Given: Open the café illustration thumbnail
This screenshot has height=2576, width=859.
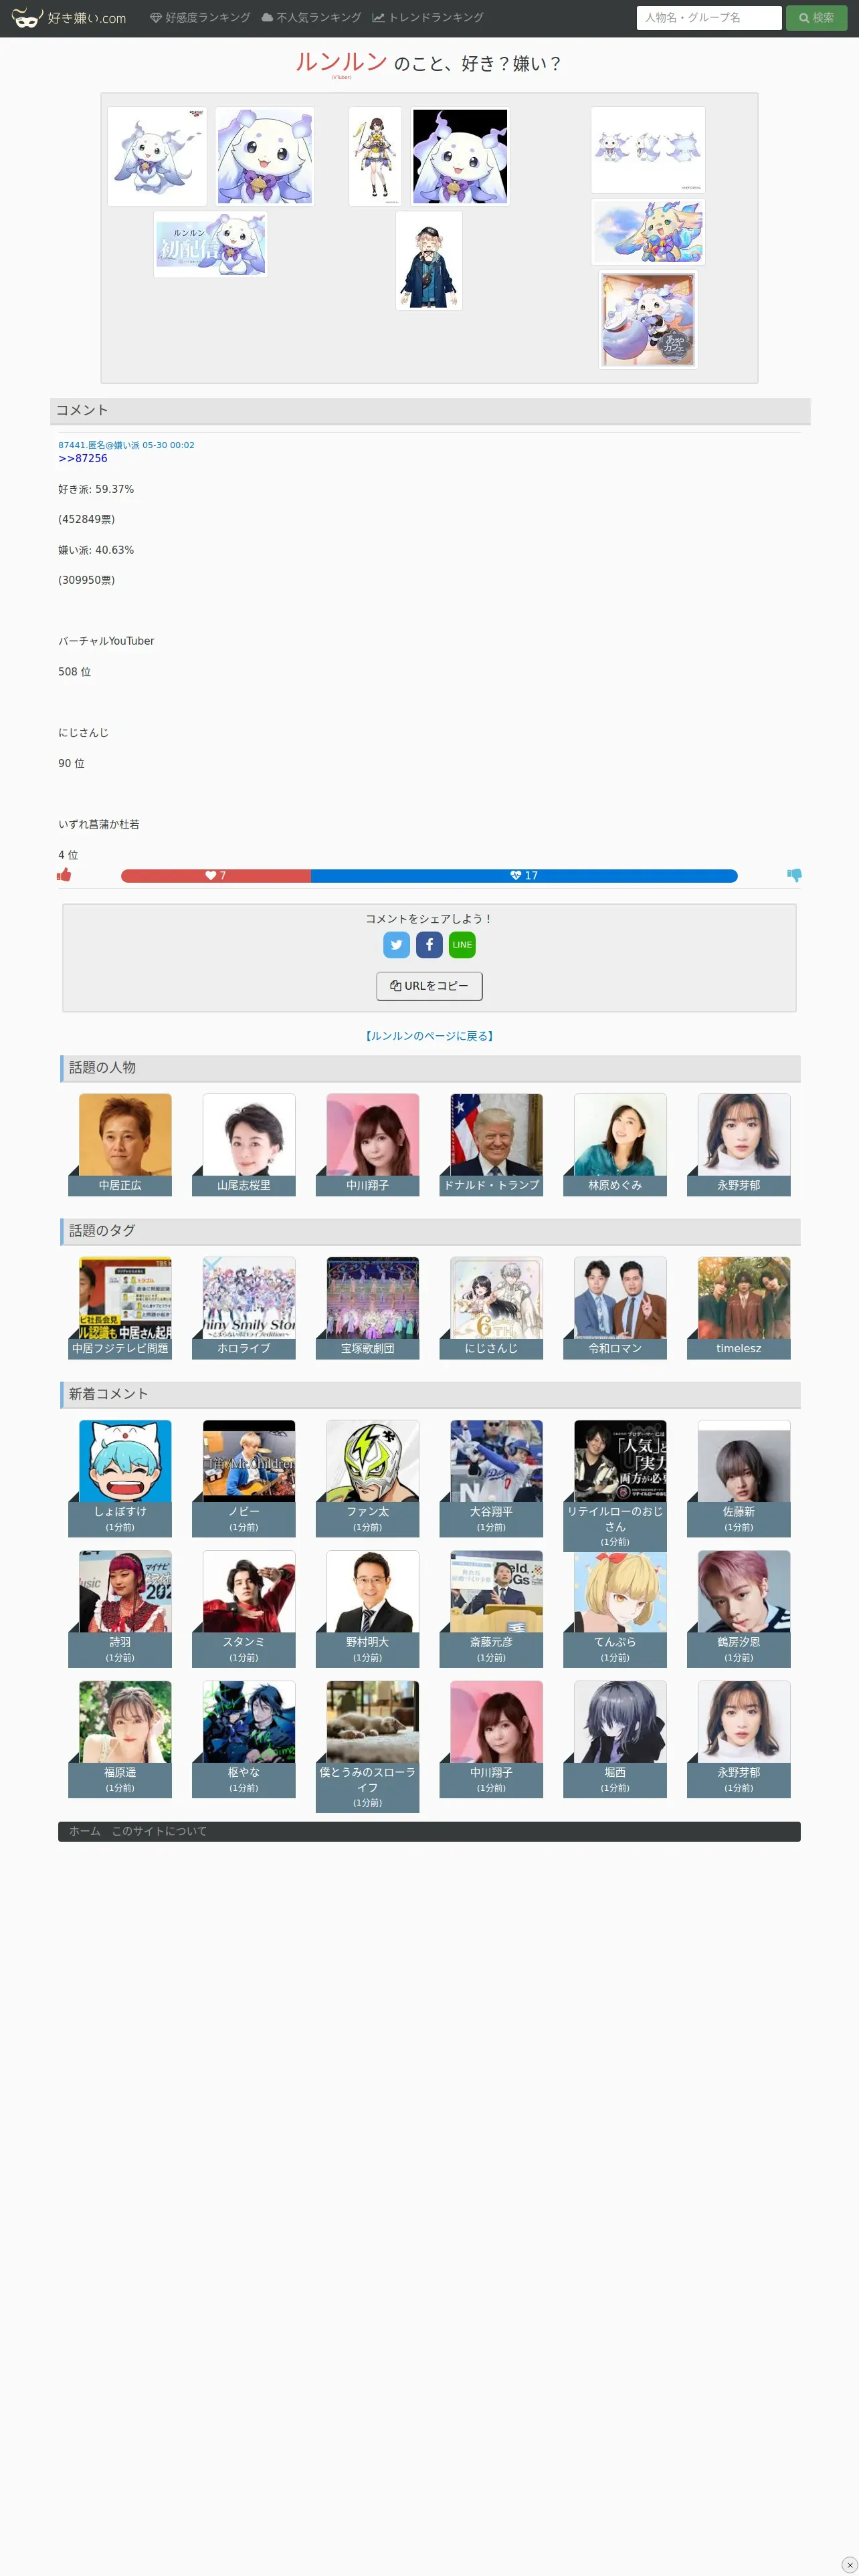Looking at the screenshot, I should 647,320.
